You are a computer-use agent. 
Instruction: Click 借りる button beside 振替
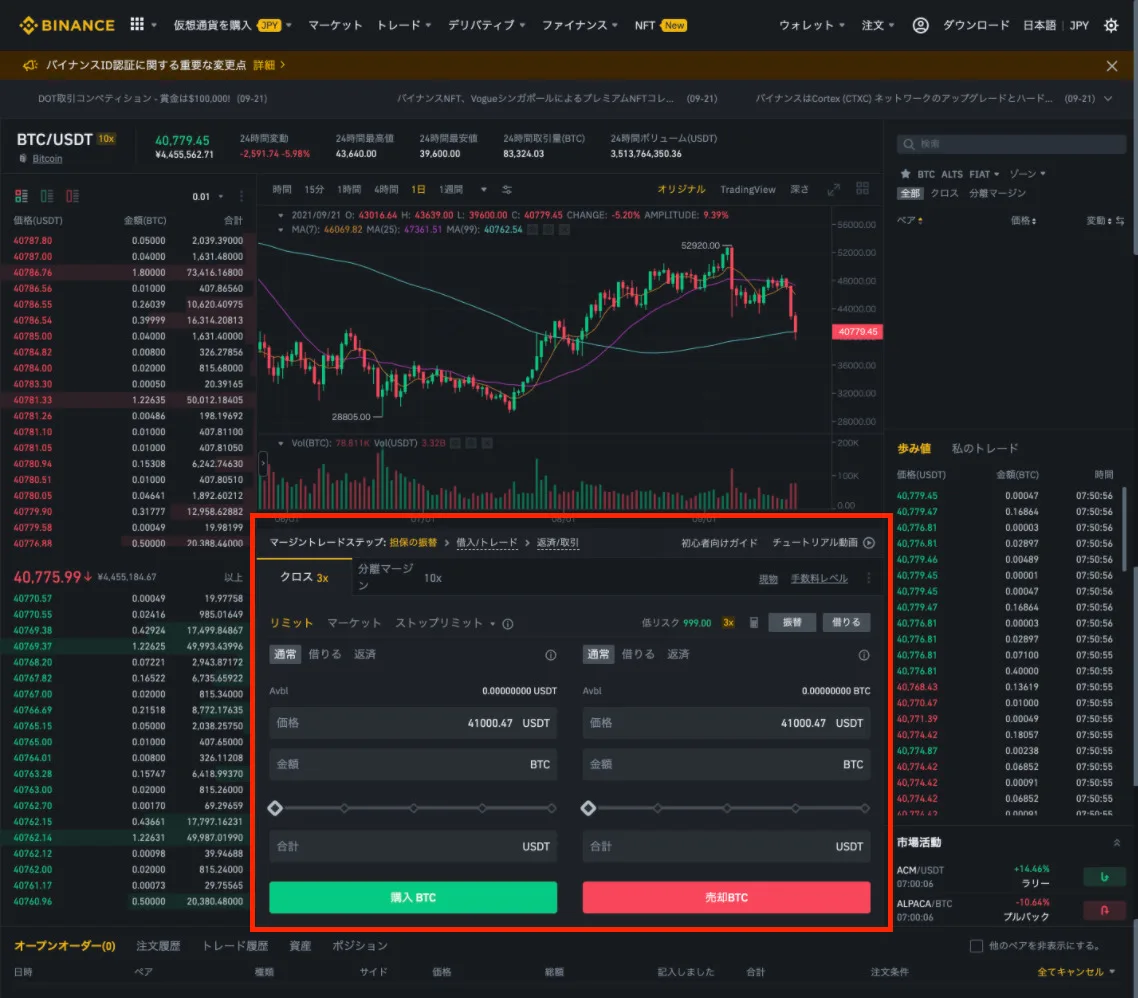click(846, 622)
